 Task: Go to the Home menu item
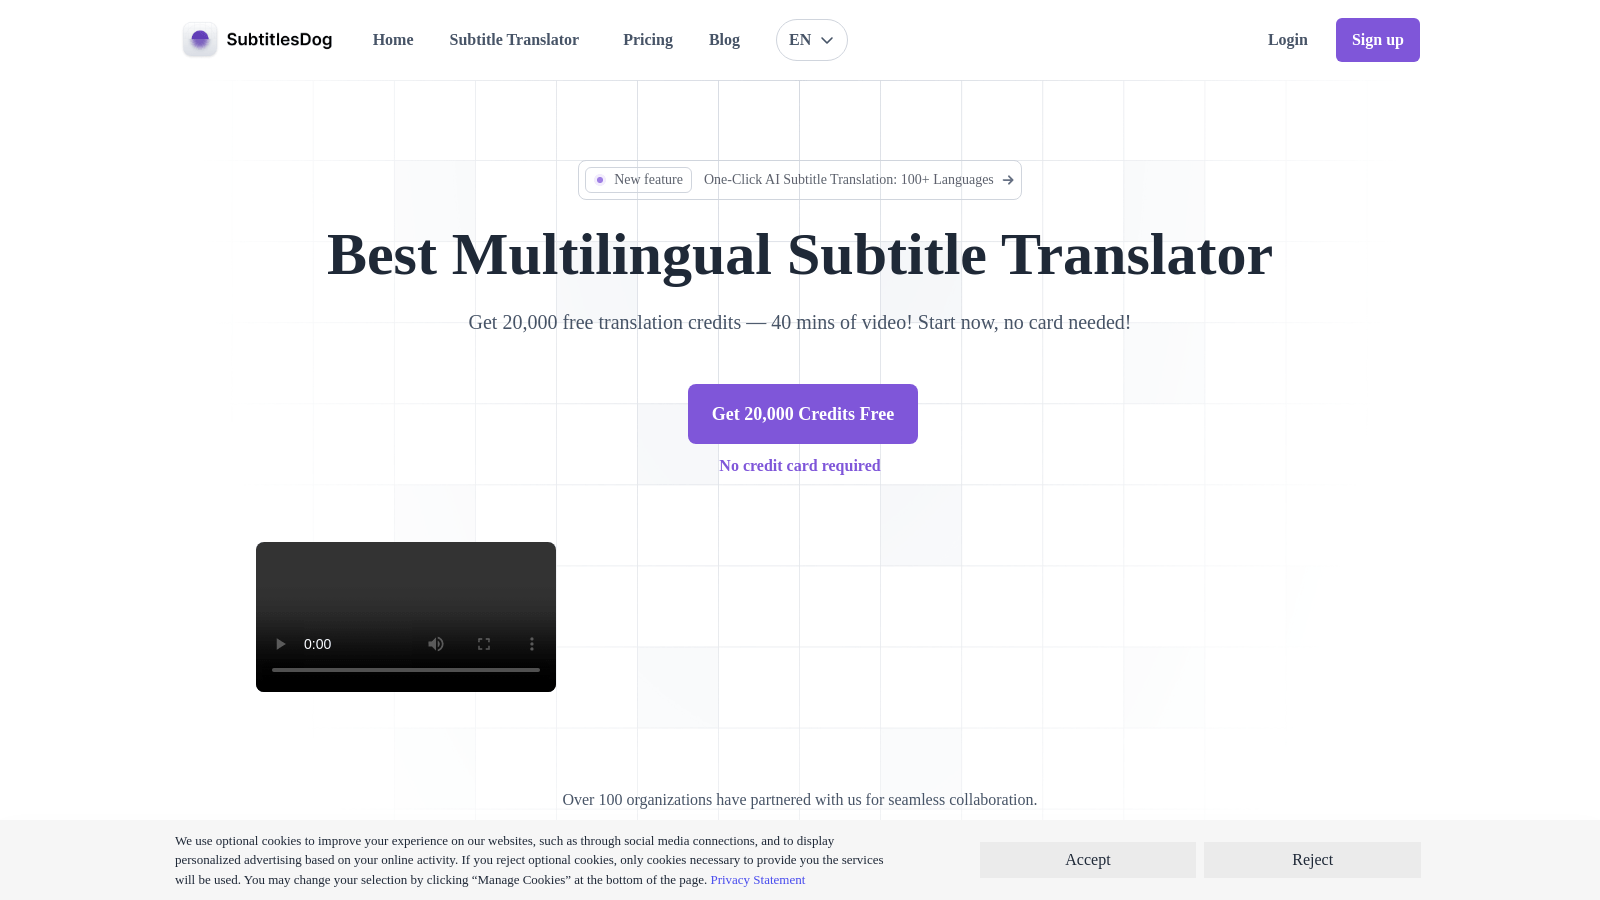[x=393, y=40]
